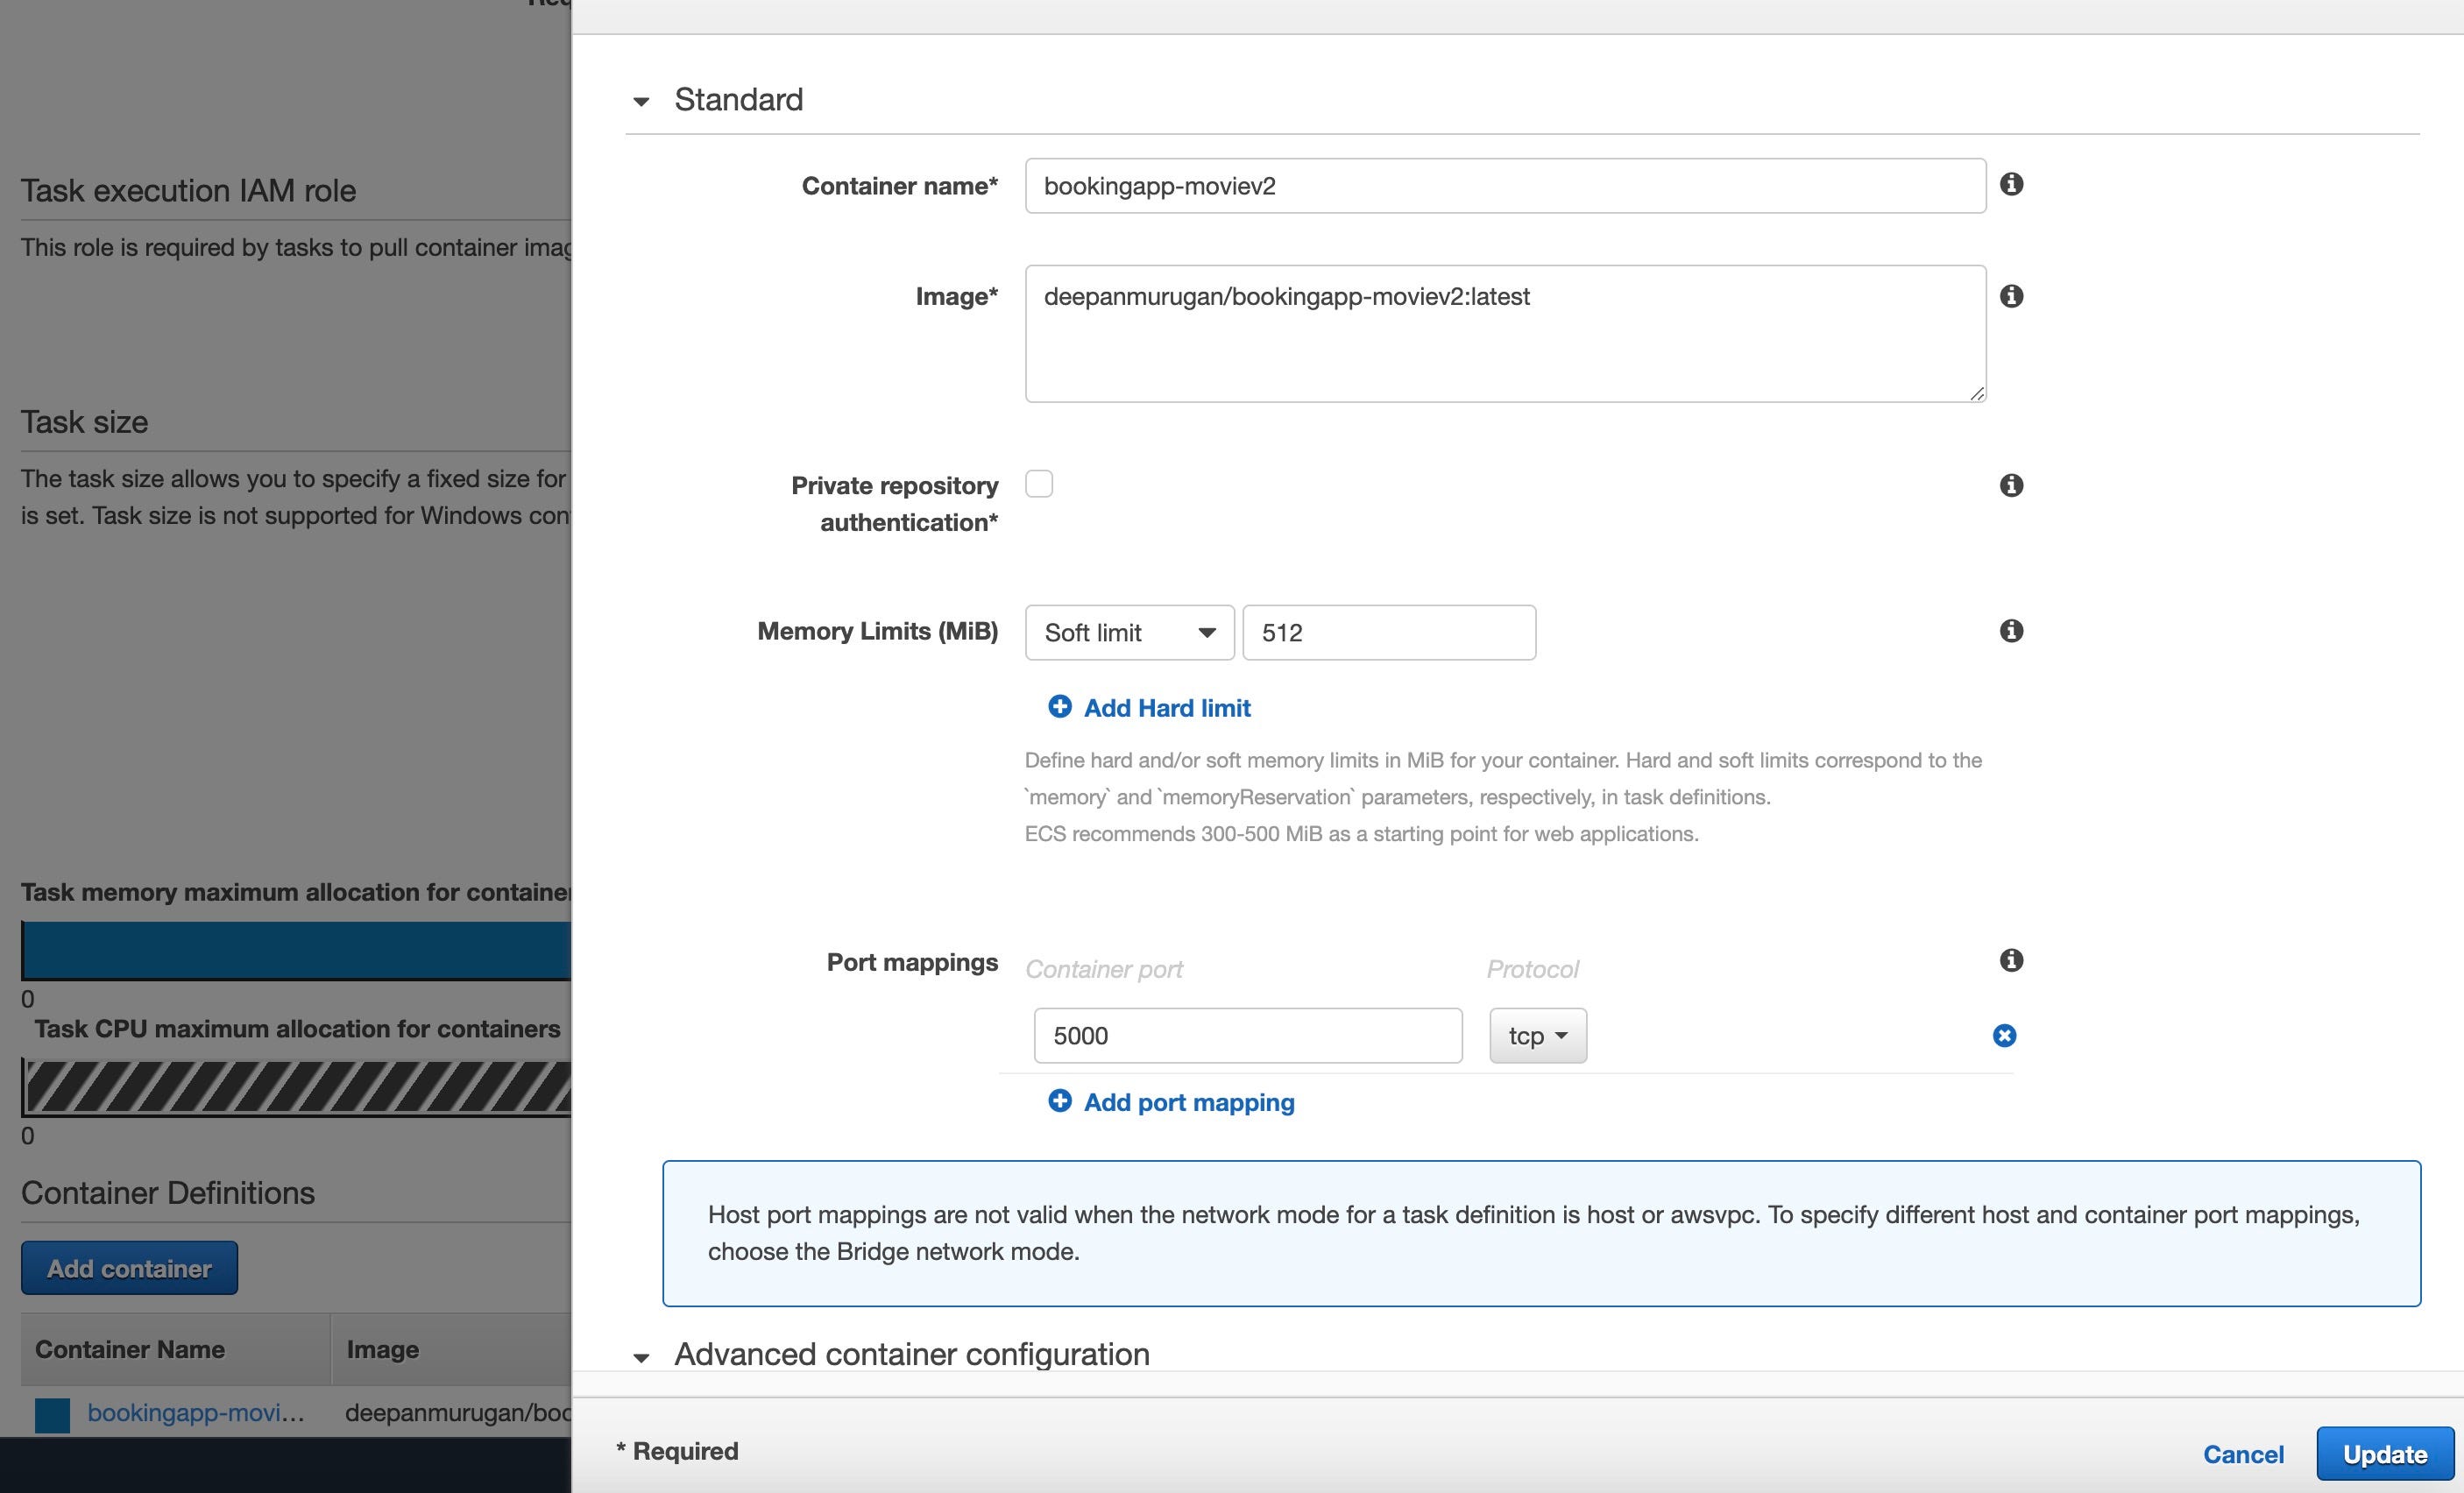Click the Task CPU allocation striped bar
Viewport: 2464px width, 1493px height.
tap(296, 1088)
